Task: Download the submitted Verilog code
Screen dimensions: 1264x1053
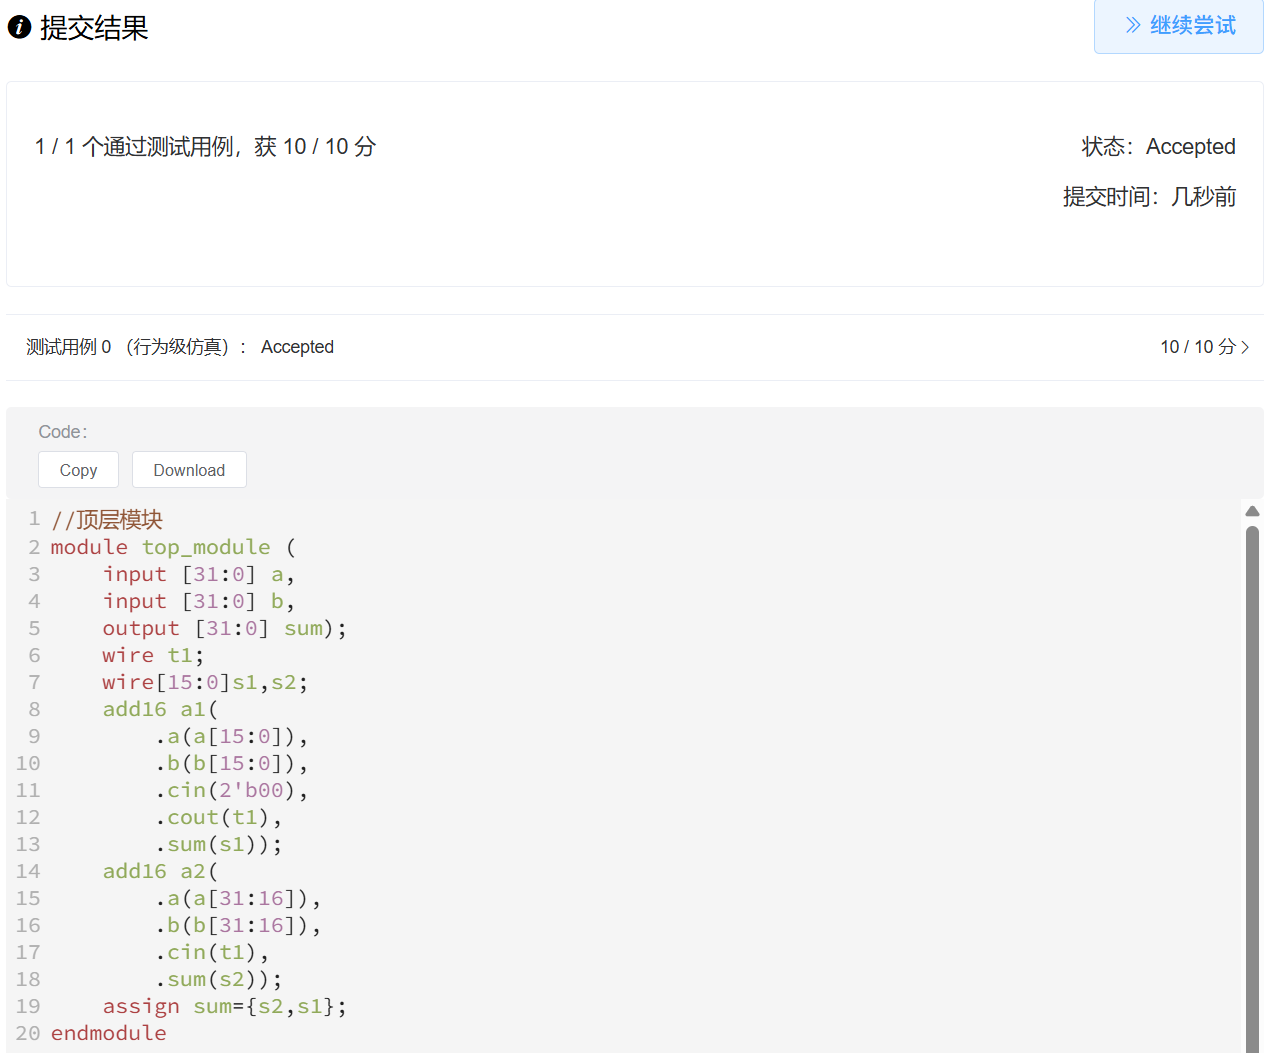Action: [x=189, y=469]
